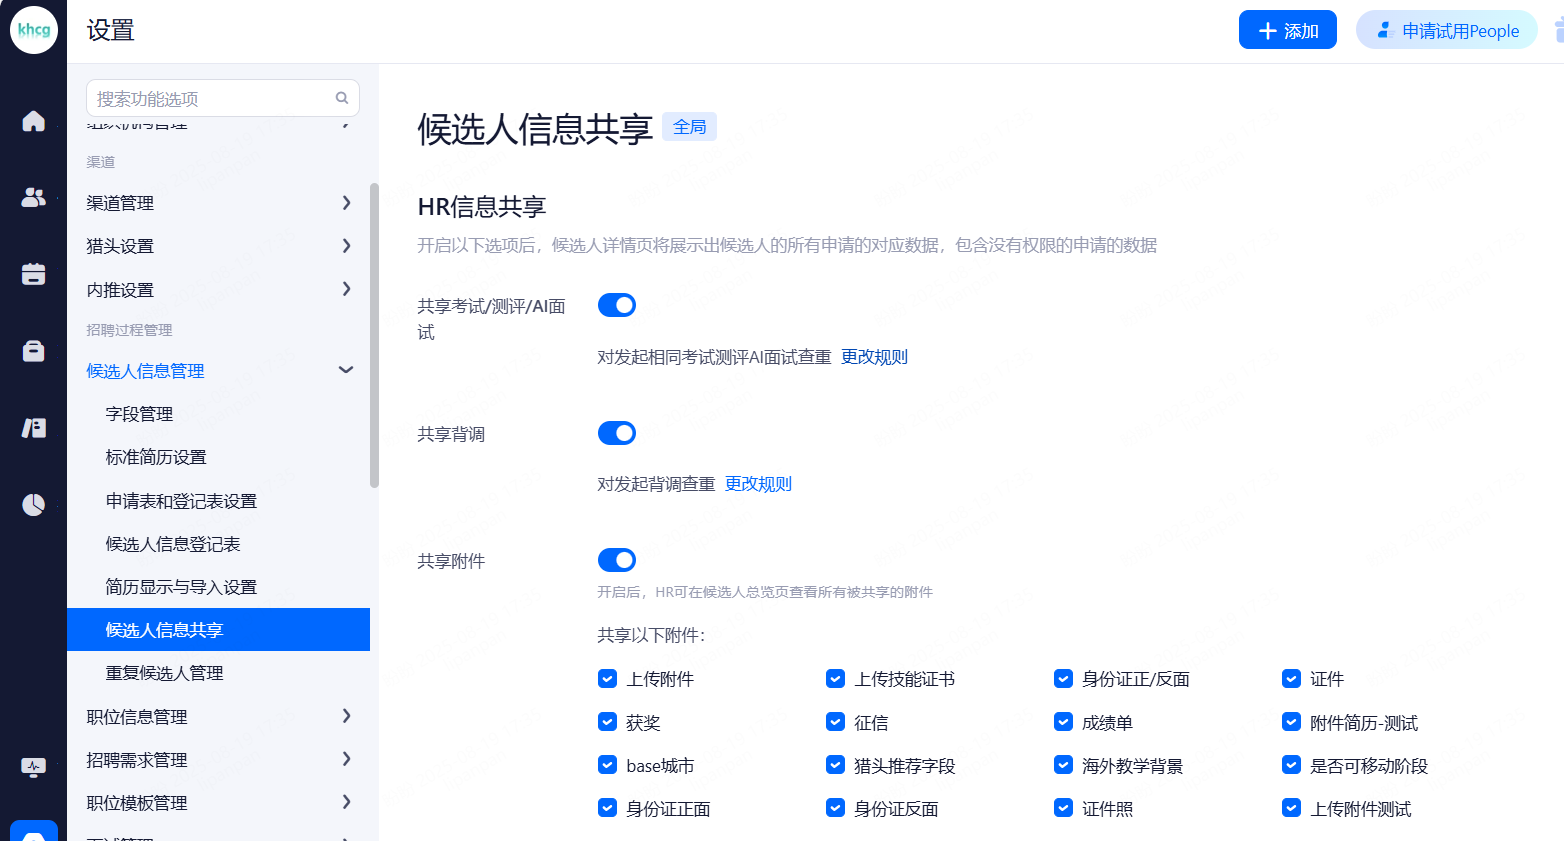Click the search magnifier icon
1564x841 pixels.
342,98
